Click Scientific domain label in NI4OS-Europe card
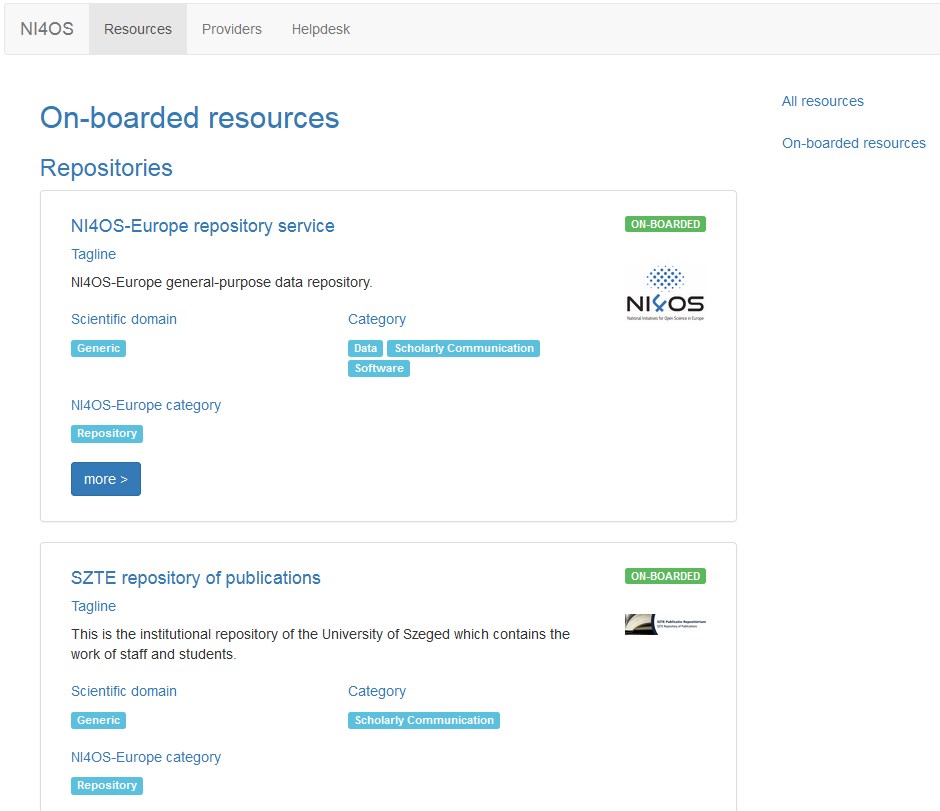The image size is (940, 811). 124,319
